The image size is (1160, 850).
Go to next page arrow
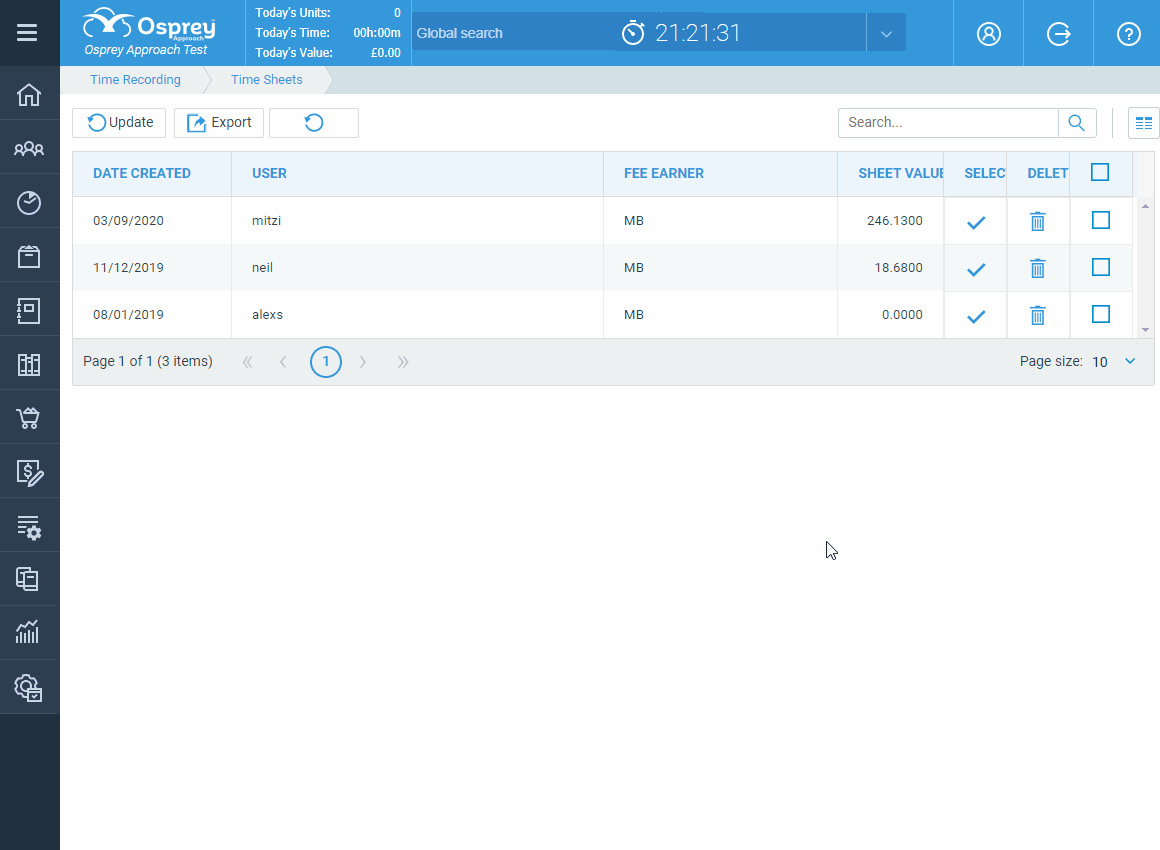(362, 362)
